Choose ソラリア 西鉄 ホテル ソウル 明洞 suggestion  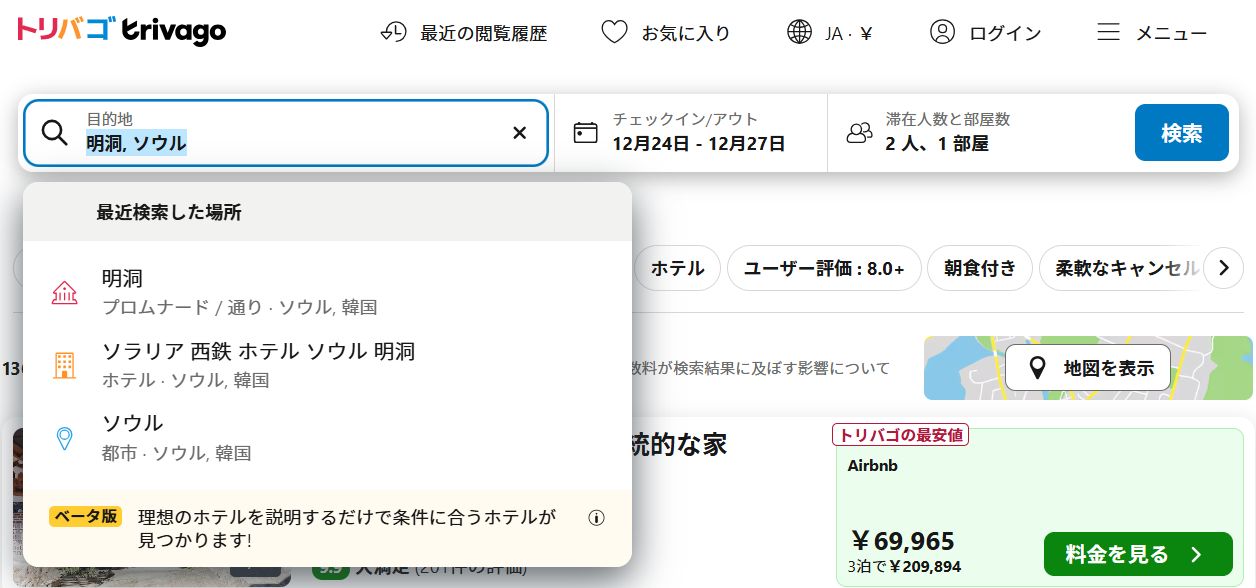[258, 364]
